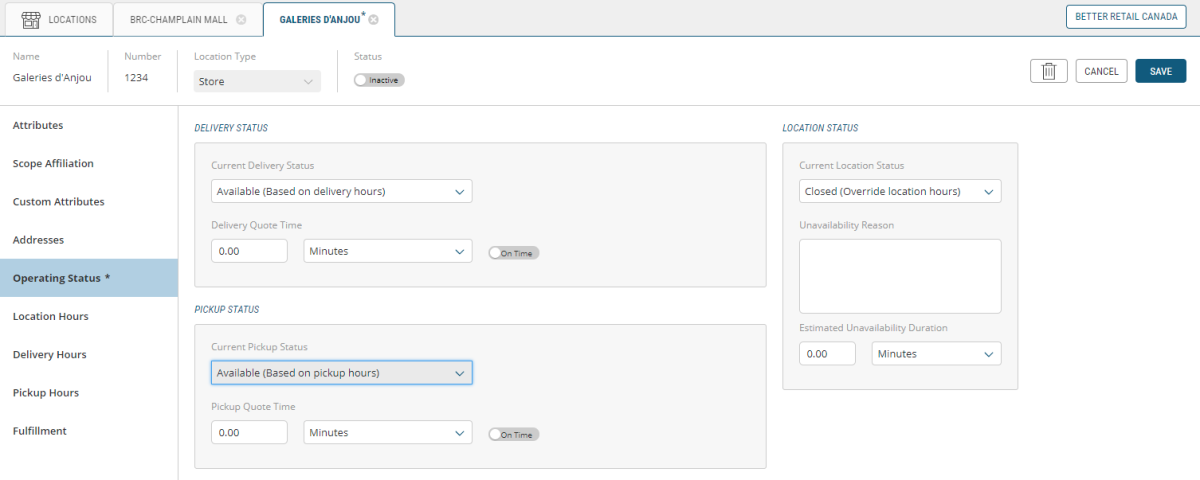
Task: Click the trash delete icon
Action: coord(1048,71)
